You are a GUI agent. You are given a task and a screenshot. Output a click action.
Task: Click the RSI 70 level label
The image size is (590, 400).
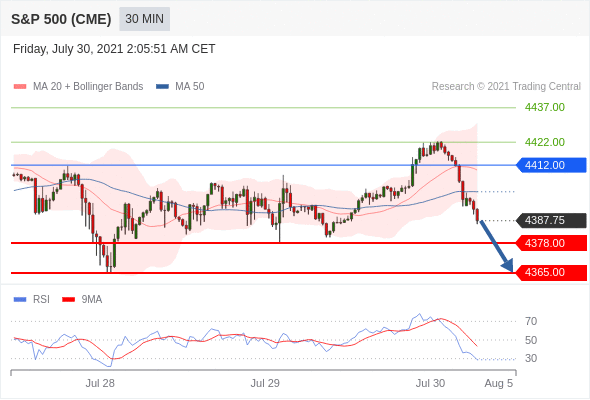click(x=531, y=321)
